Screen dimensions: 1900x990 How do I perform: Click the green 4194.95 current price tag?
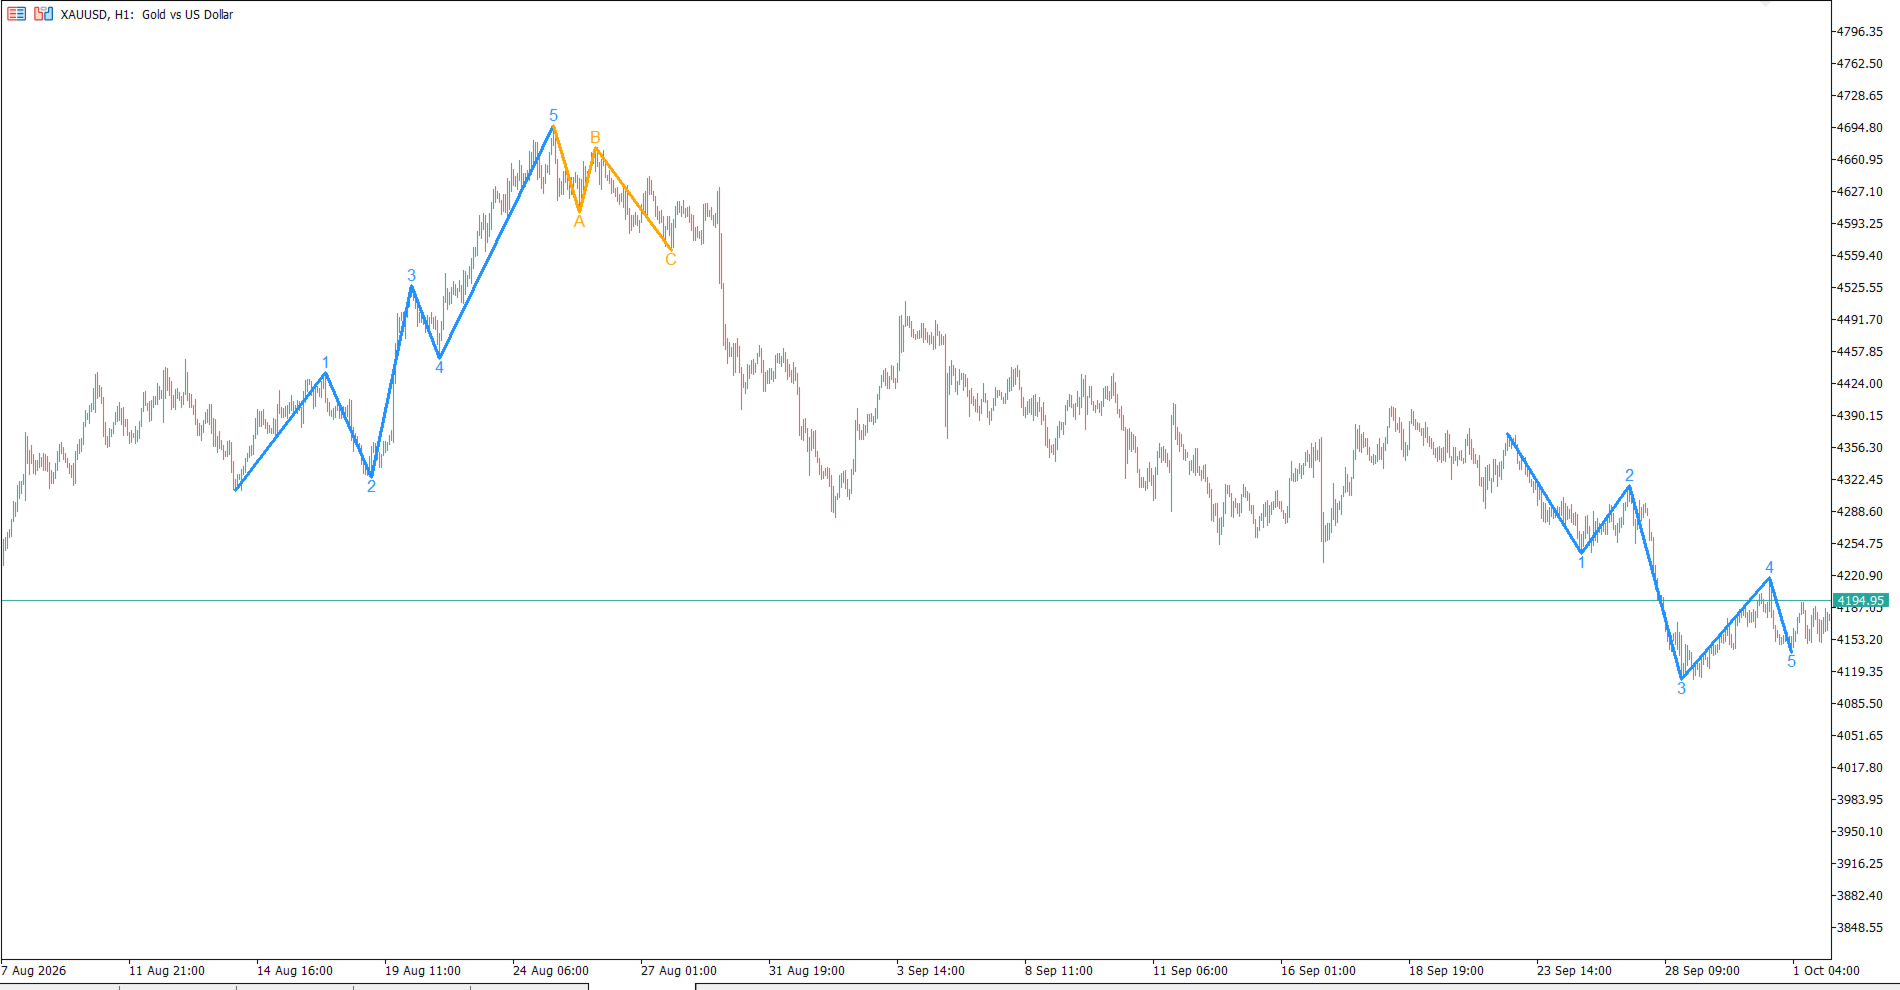click(x=1860, y=601)
